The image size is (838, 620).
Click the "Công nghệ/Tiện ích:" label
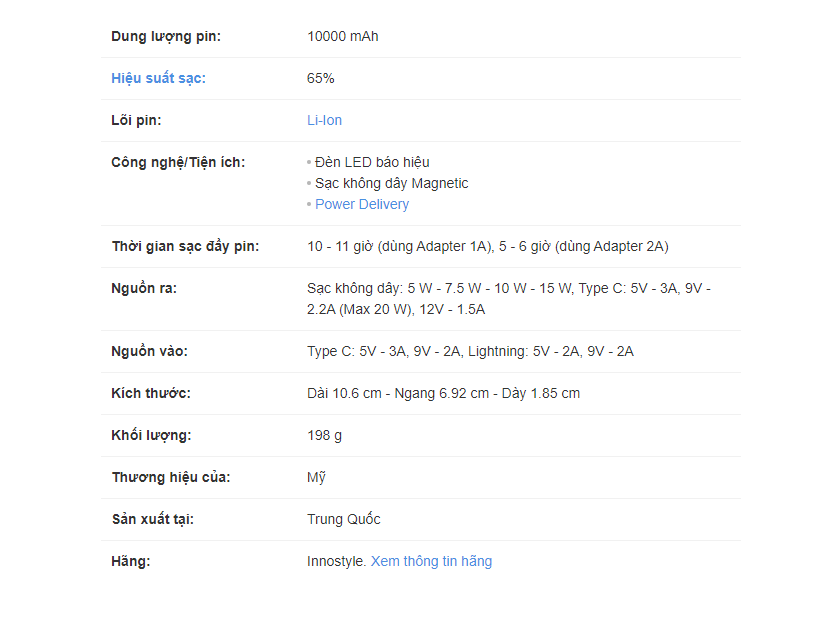(x=178, y=162)
